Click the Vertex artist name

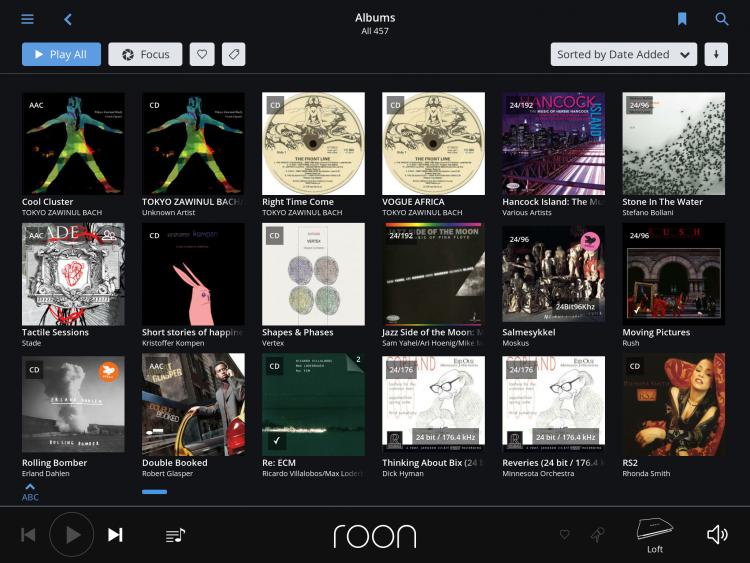[x=273, y=343]
